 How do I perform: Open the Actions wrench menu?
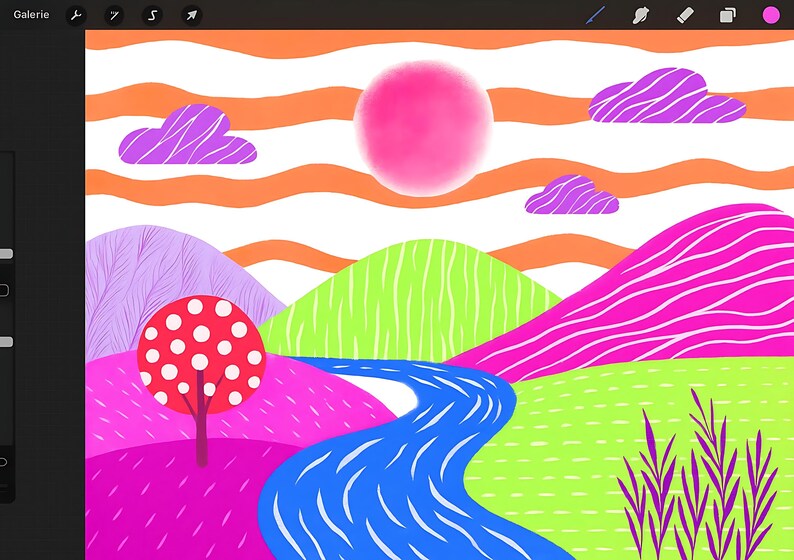76,15
